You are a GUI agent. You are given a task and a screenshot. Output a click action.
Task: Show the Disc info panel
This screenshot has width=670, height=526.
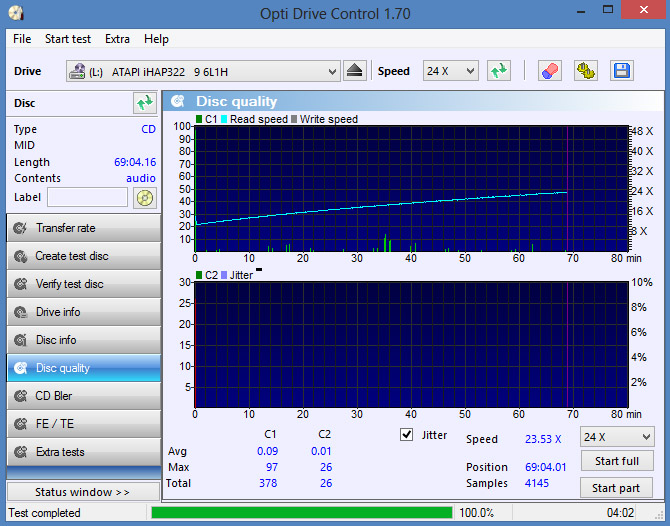click(x=84, y=340)
